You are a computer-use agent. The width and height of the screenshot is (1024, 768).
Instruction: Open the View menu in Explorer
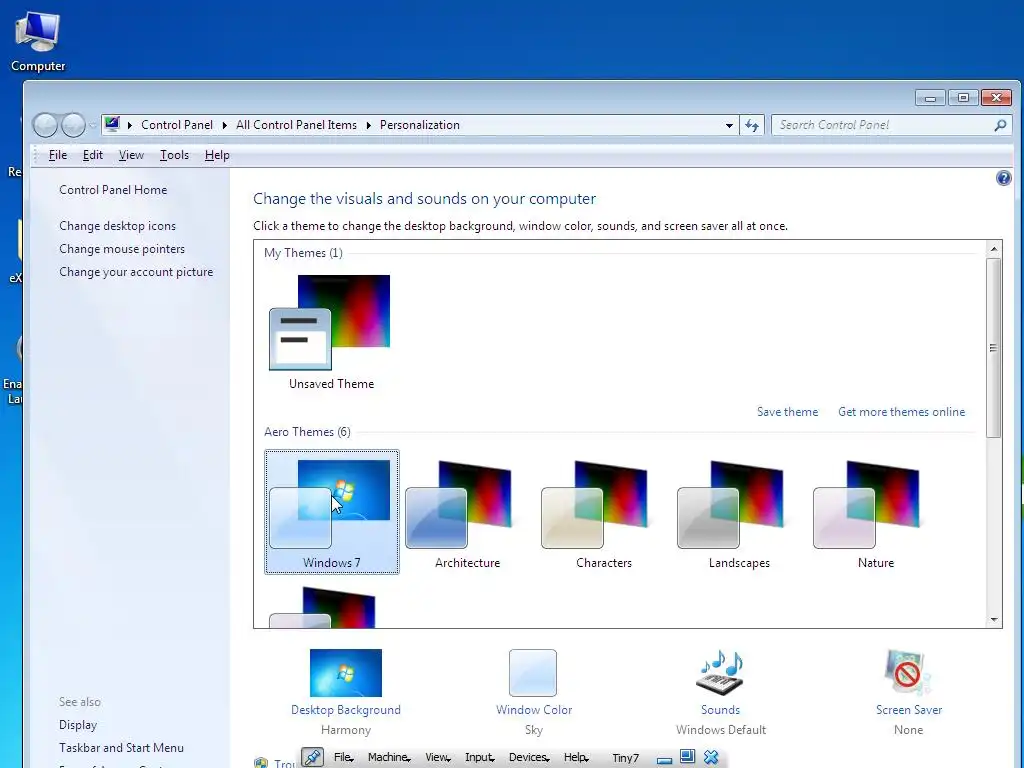coord(131,155)
